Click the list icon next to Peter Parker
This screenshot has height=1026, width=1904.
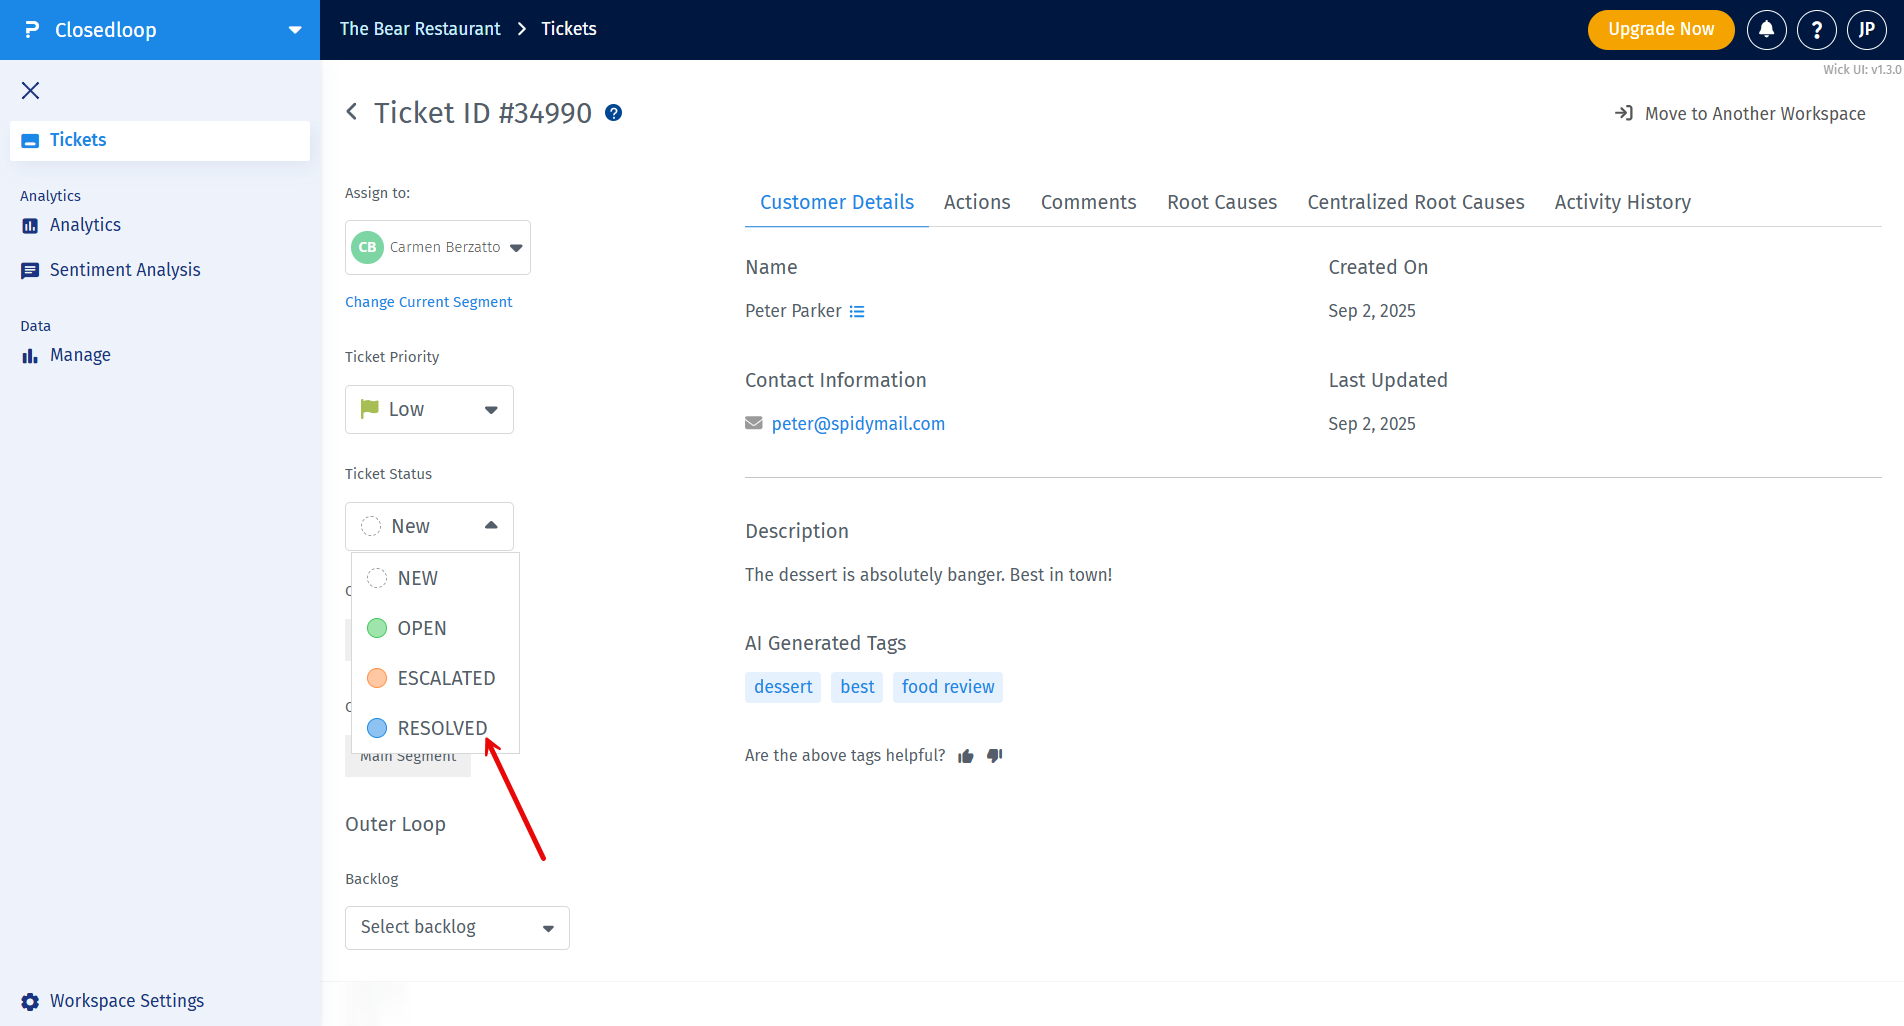tap(857, 312)
